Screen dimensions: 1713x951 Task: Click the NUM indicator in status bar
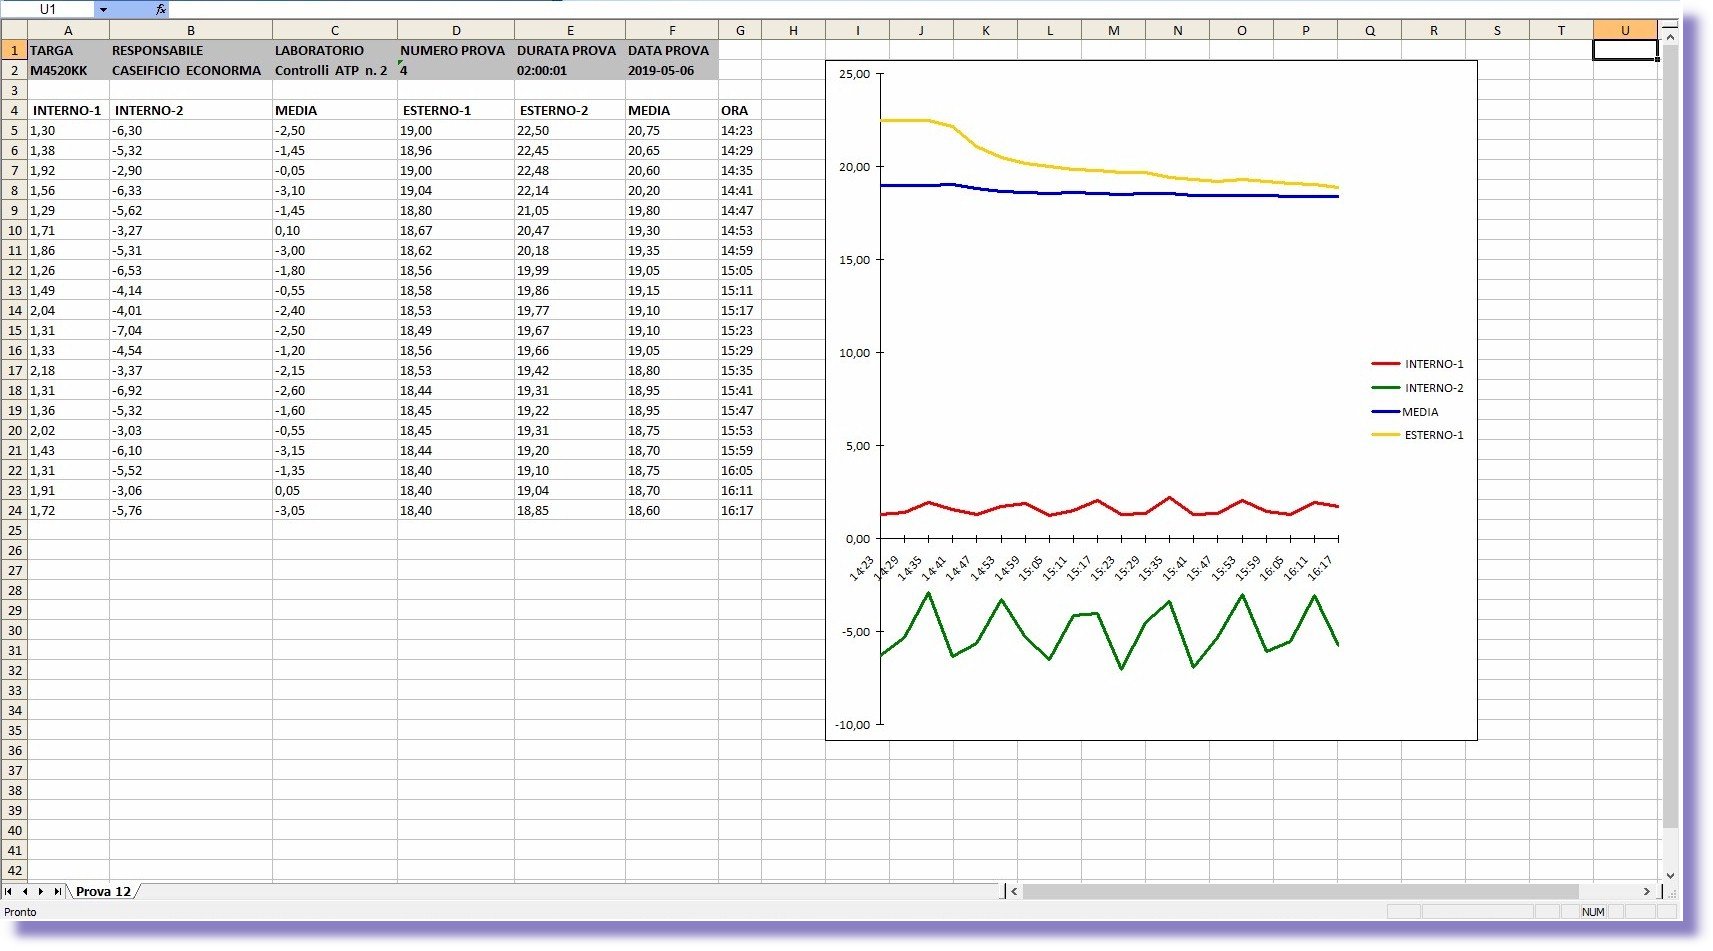1592,911
